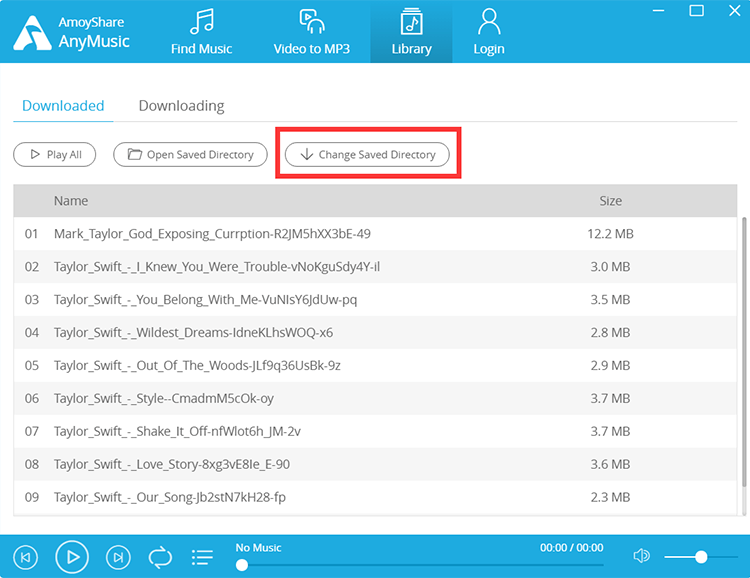Open the Login page
Viewport: 750px width, 578px height.
(489, 32)
